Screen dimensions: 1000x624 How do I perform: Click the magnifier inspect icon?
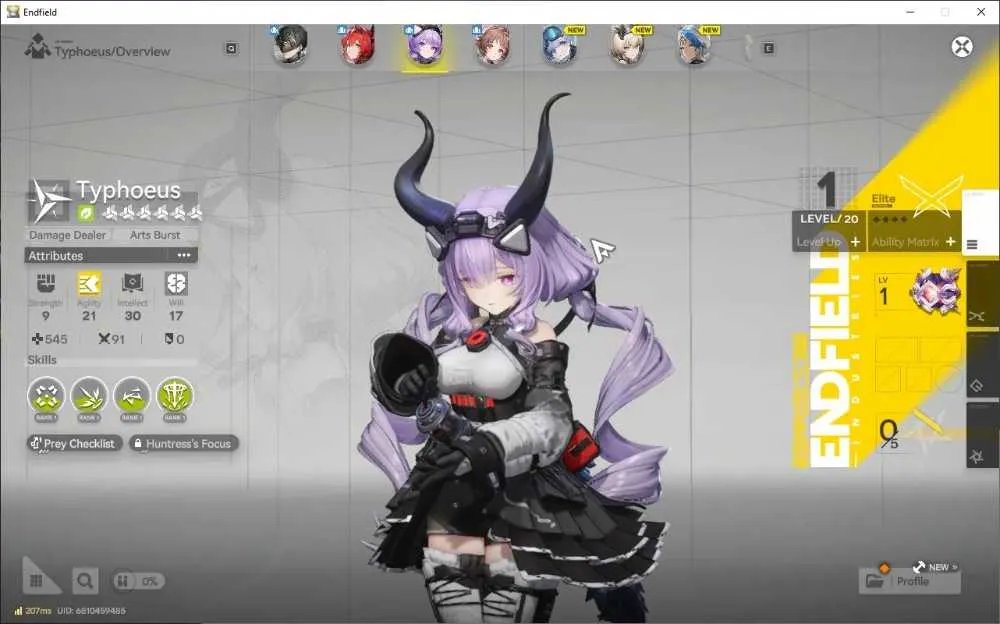pyautogui.click(x=85, y=581)
